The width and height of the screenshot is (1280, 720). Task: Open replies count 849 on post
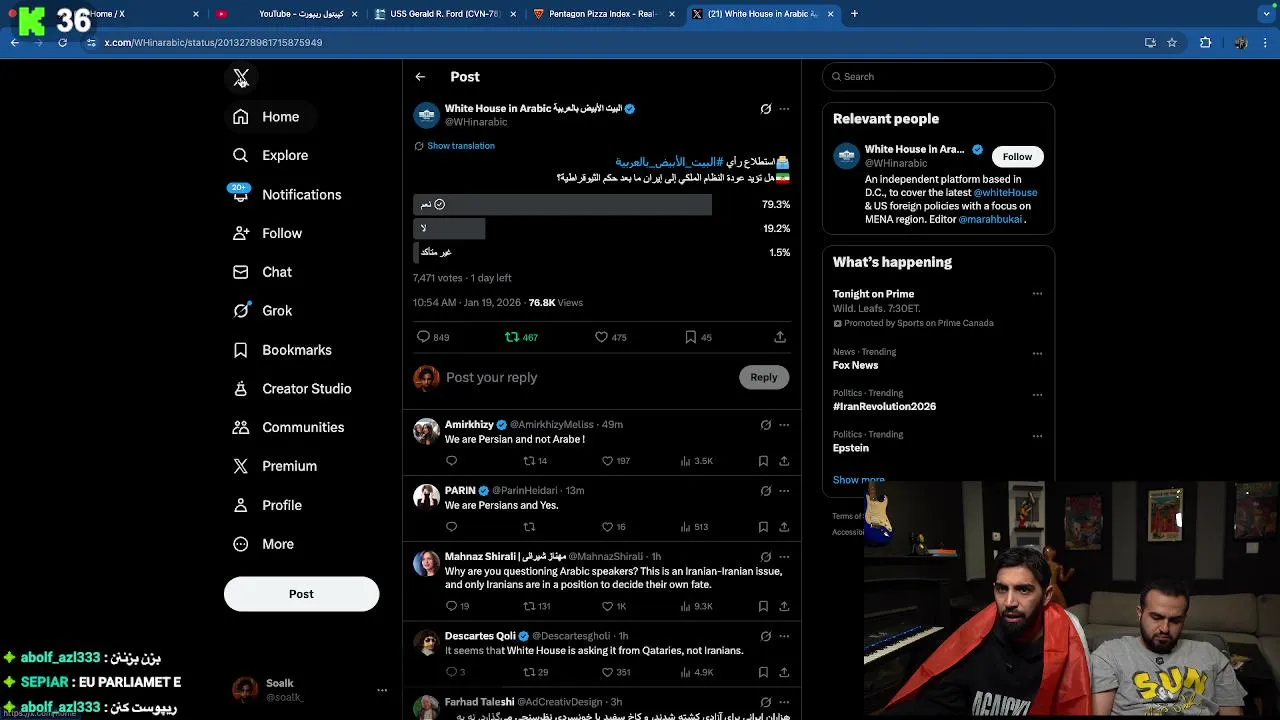(x=433, y=338)
